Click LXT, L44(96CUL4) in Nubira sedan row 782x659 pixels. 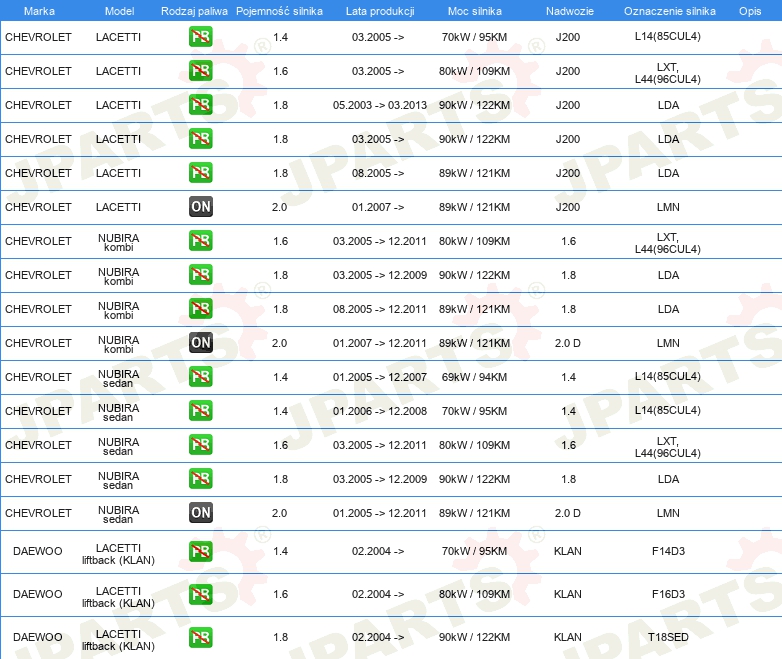pyautogui.click(x=668, y=447)
